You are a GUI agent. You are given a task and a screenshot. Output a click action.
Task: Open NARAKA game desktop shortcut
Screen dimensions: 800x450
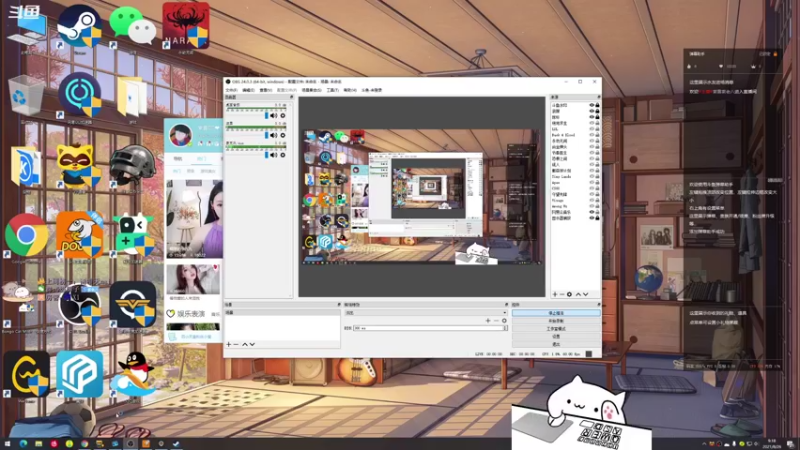186,26
